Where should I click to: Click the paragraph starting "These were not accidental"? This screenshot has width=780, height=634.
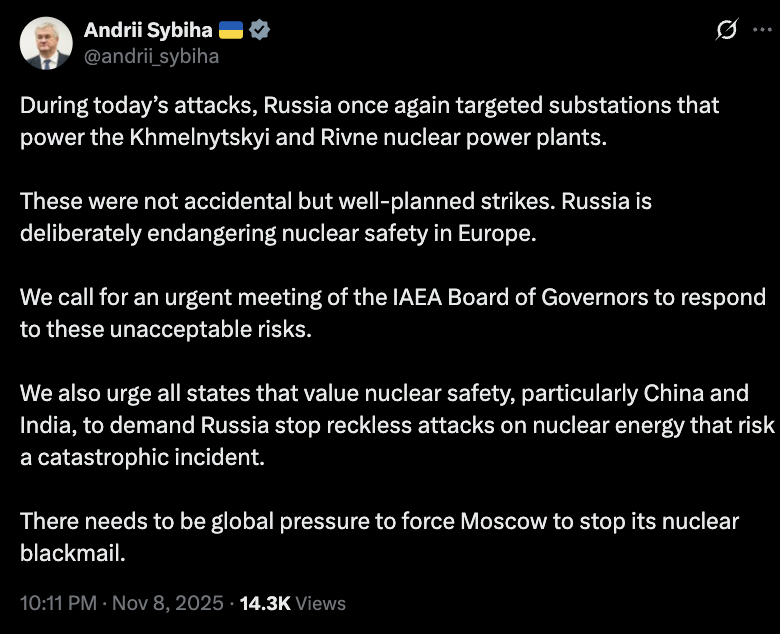(x=335, y=216)
